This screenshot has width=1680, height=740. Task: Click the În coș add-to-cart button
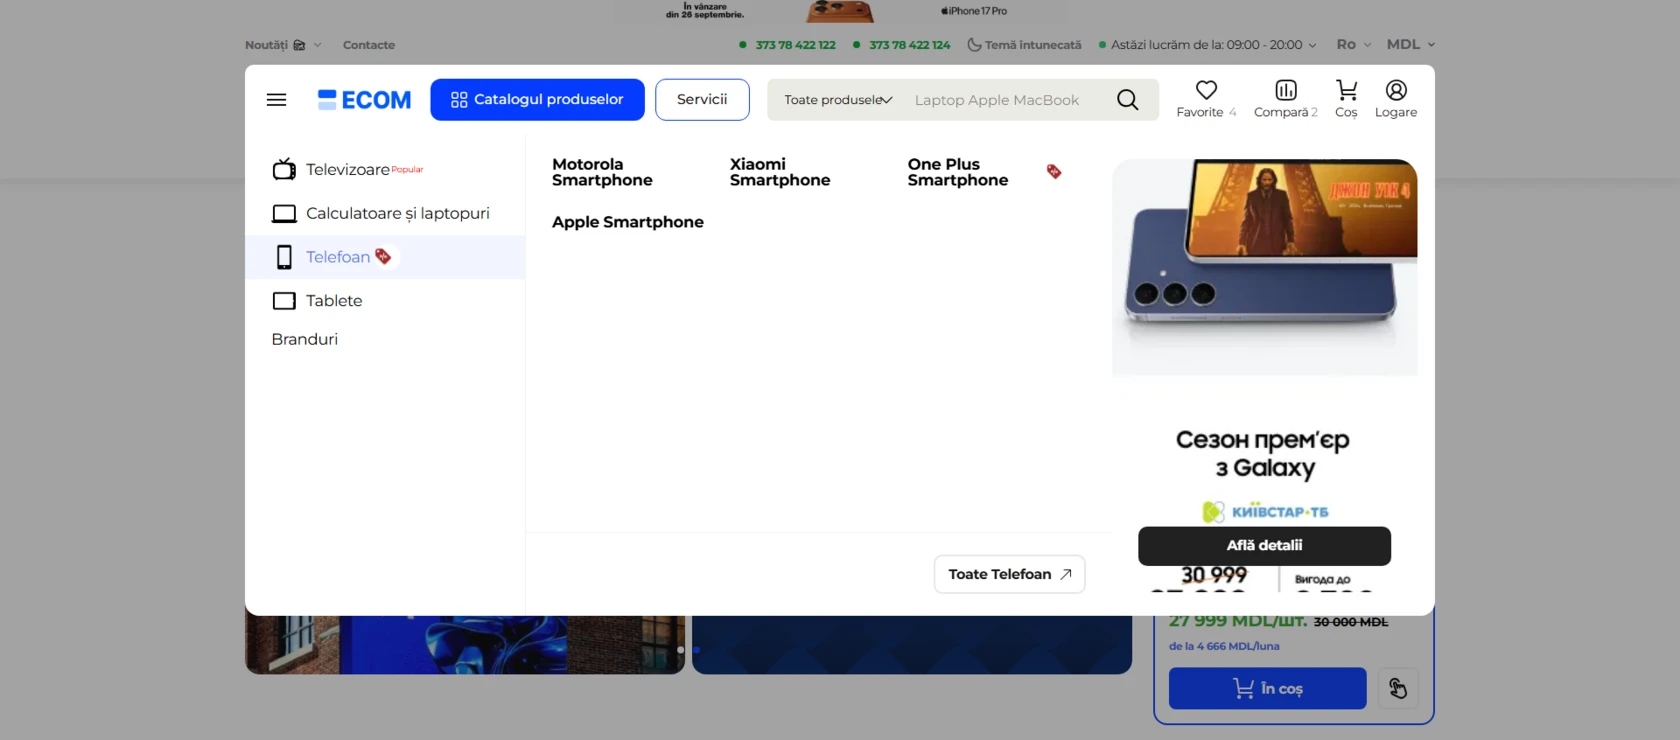pos(1267,688)
